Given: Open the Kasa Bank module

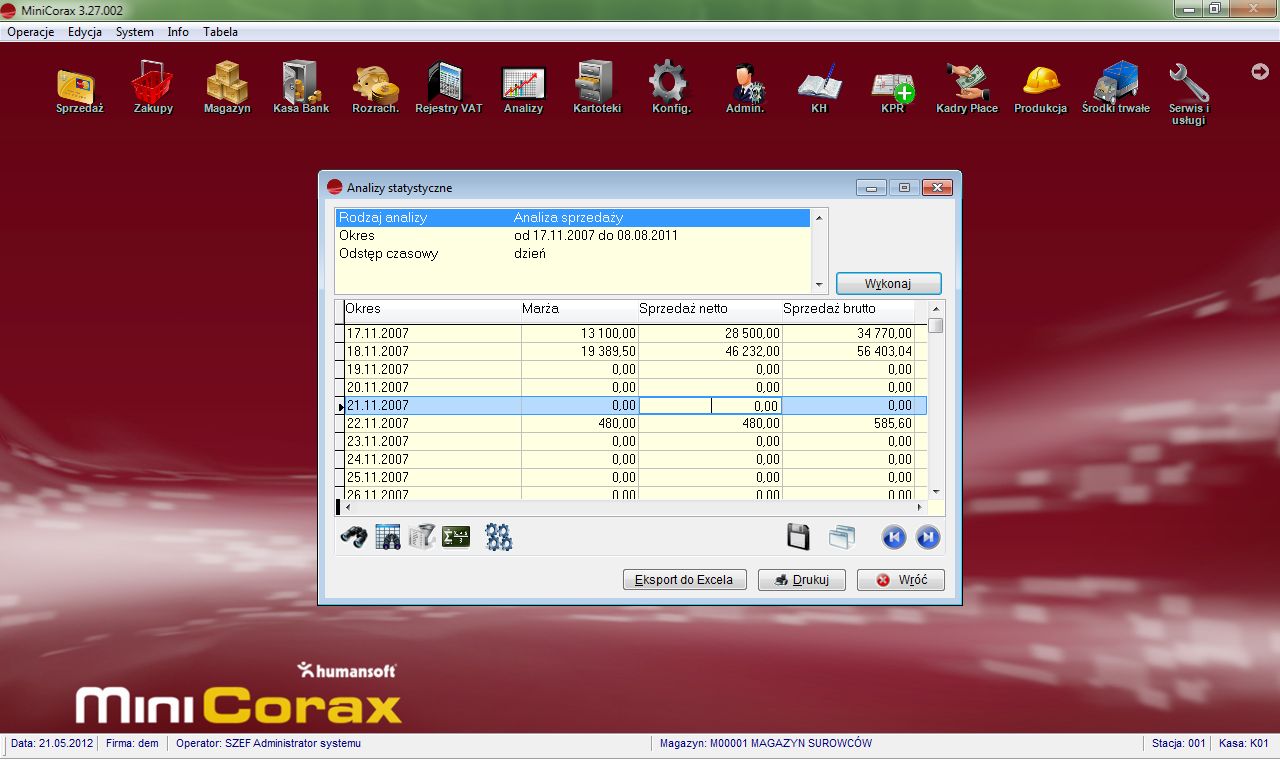Looking at the screenshot, I should pos(301,89).
